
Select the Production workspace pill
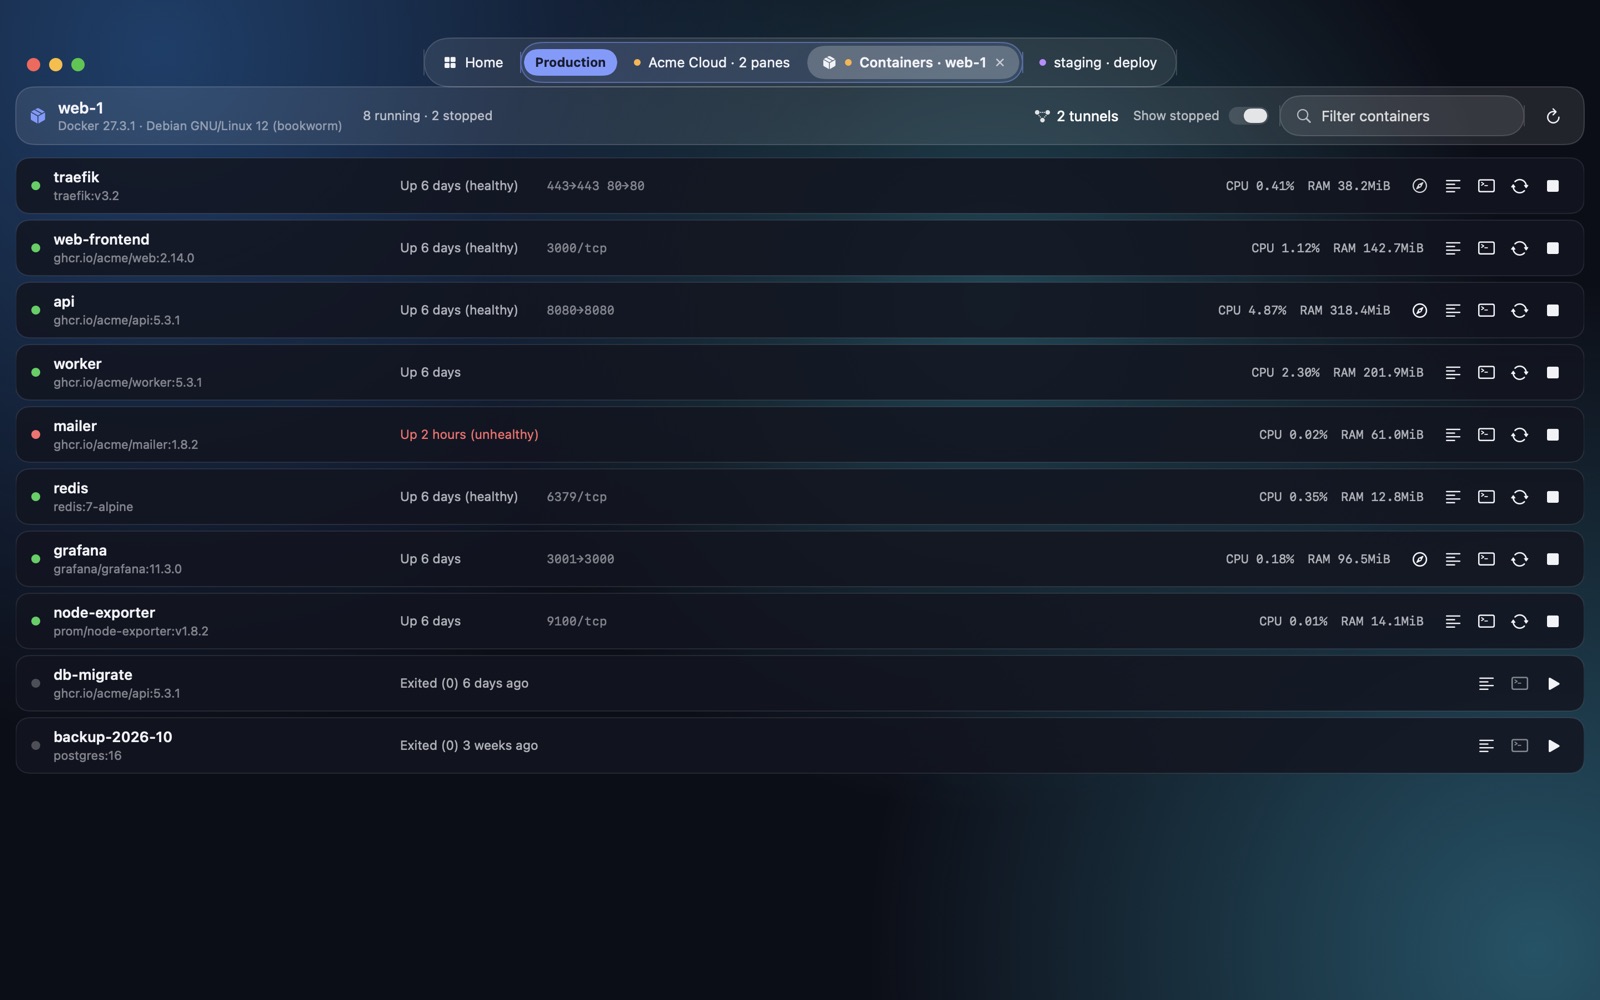(x=570, y=62)
